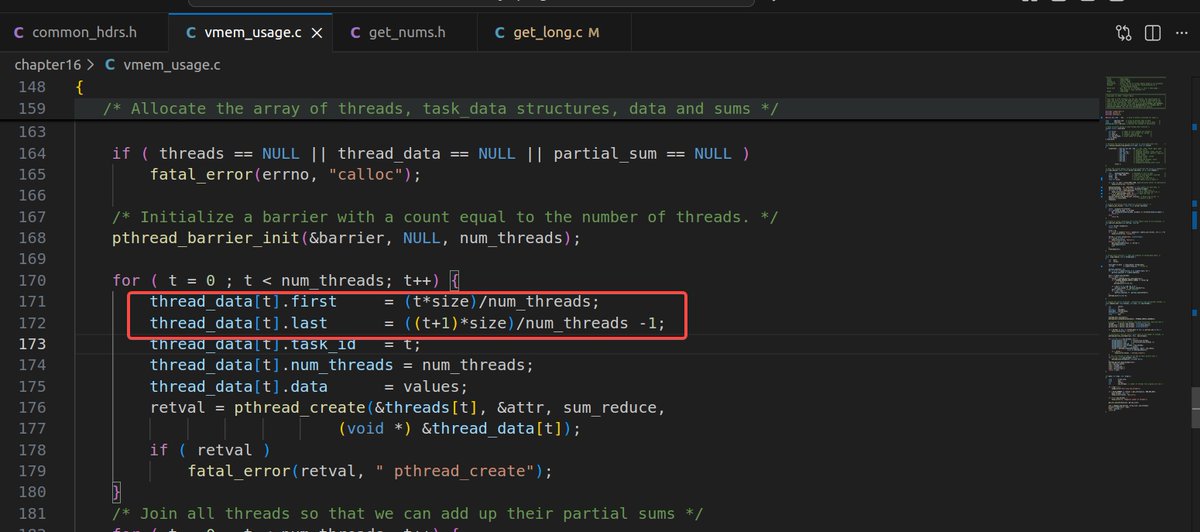The height and width of the screenshot is (532, 1200).
Task: Open the More Actions ellipsis menu
Action: [1183, 33]
